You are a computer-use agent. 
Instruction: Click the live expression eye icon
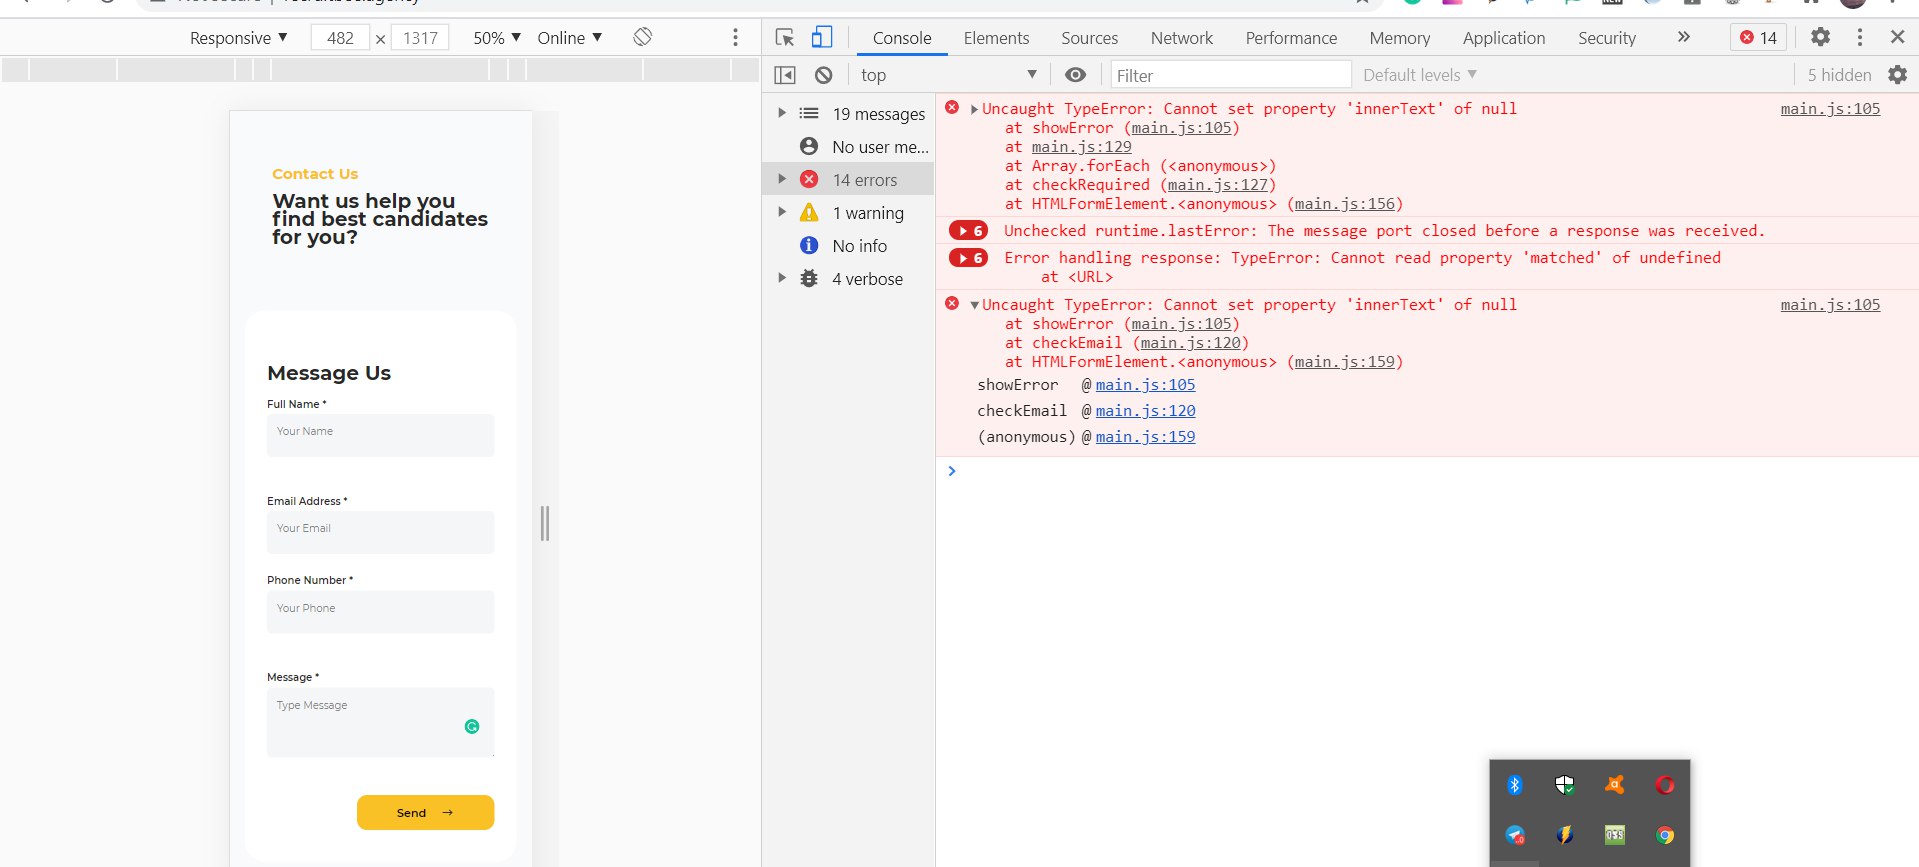click(1075, 75)
